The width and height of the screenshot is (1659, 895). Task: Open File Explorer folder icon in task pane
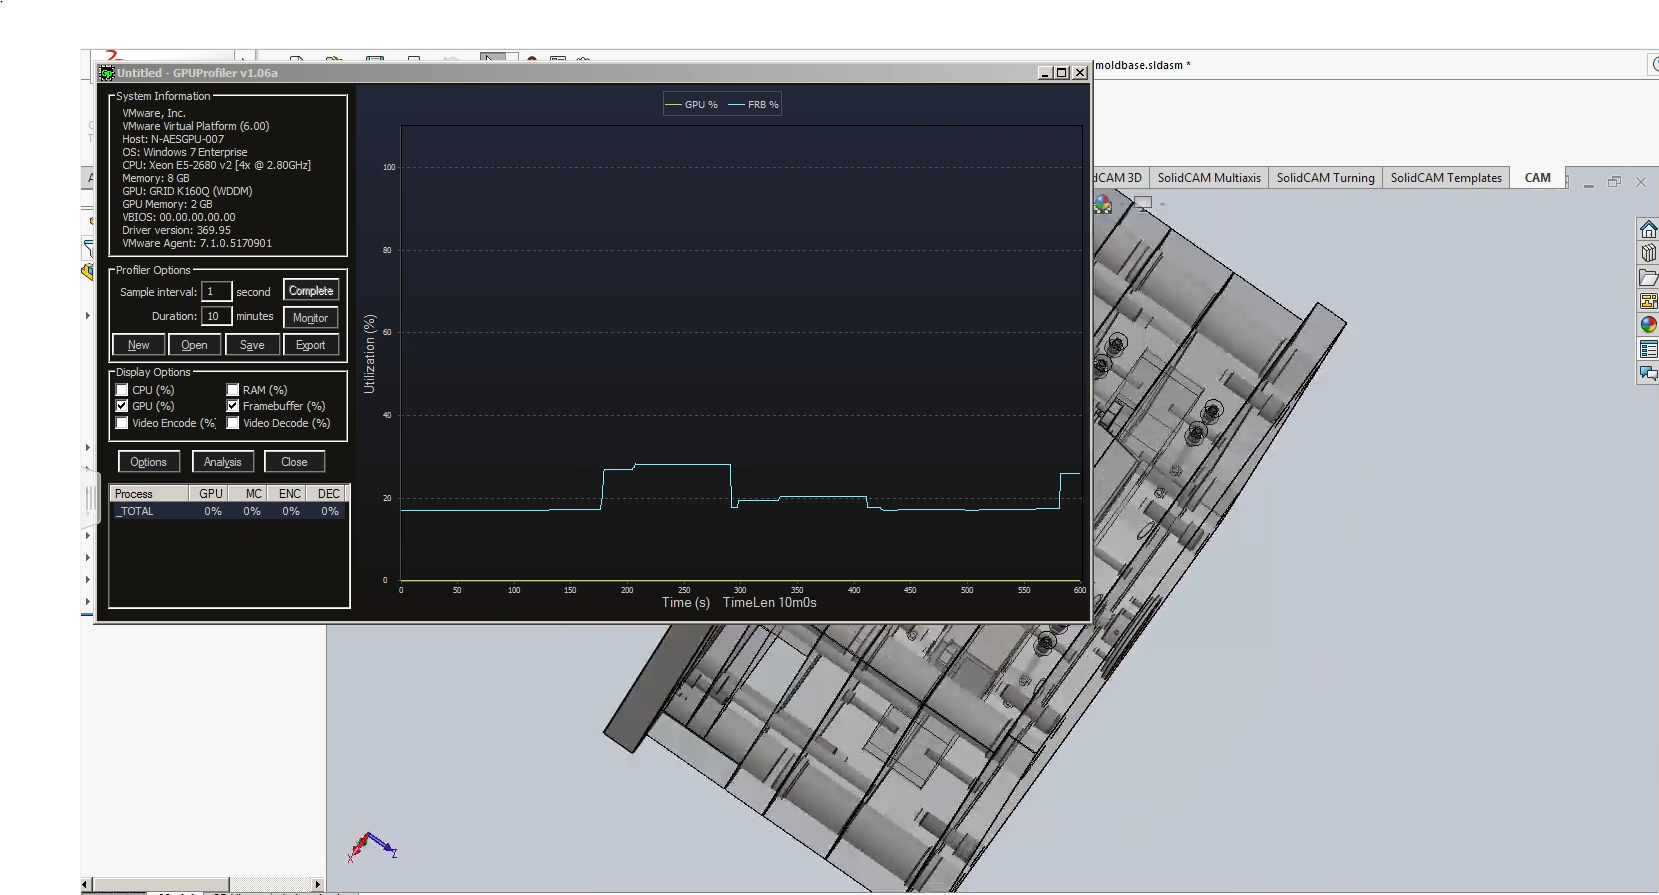[1648, 277]
